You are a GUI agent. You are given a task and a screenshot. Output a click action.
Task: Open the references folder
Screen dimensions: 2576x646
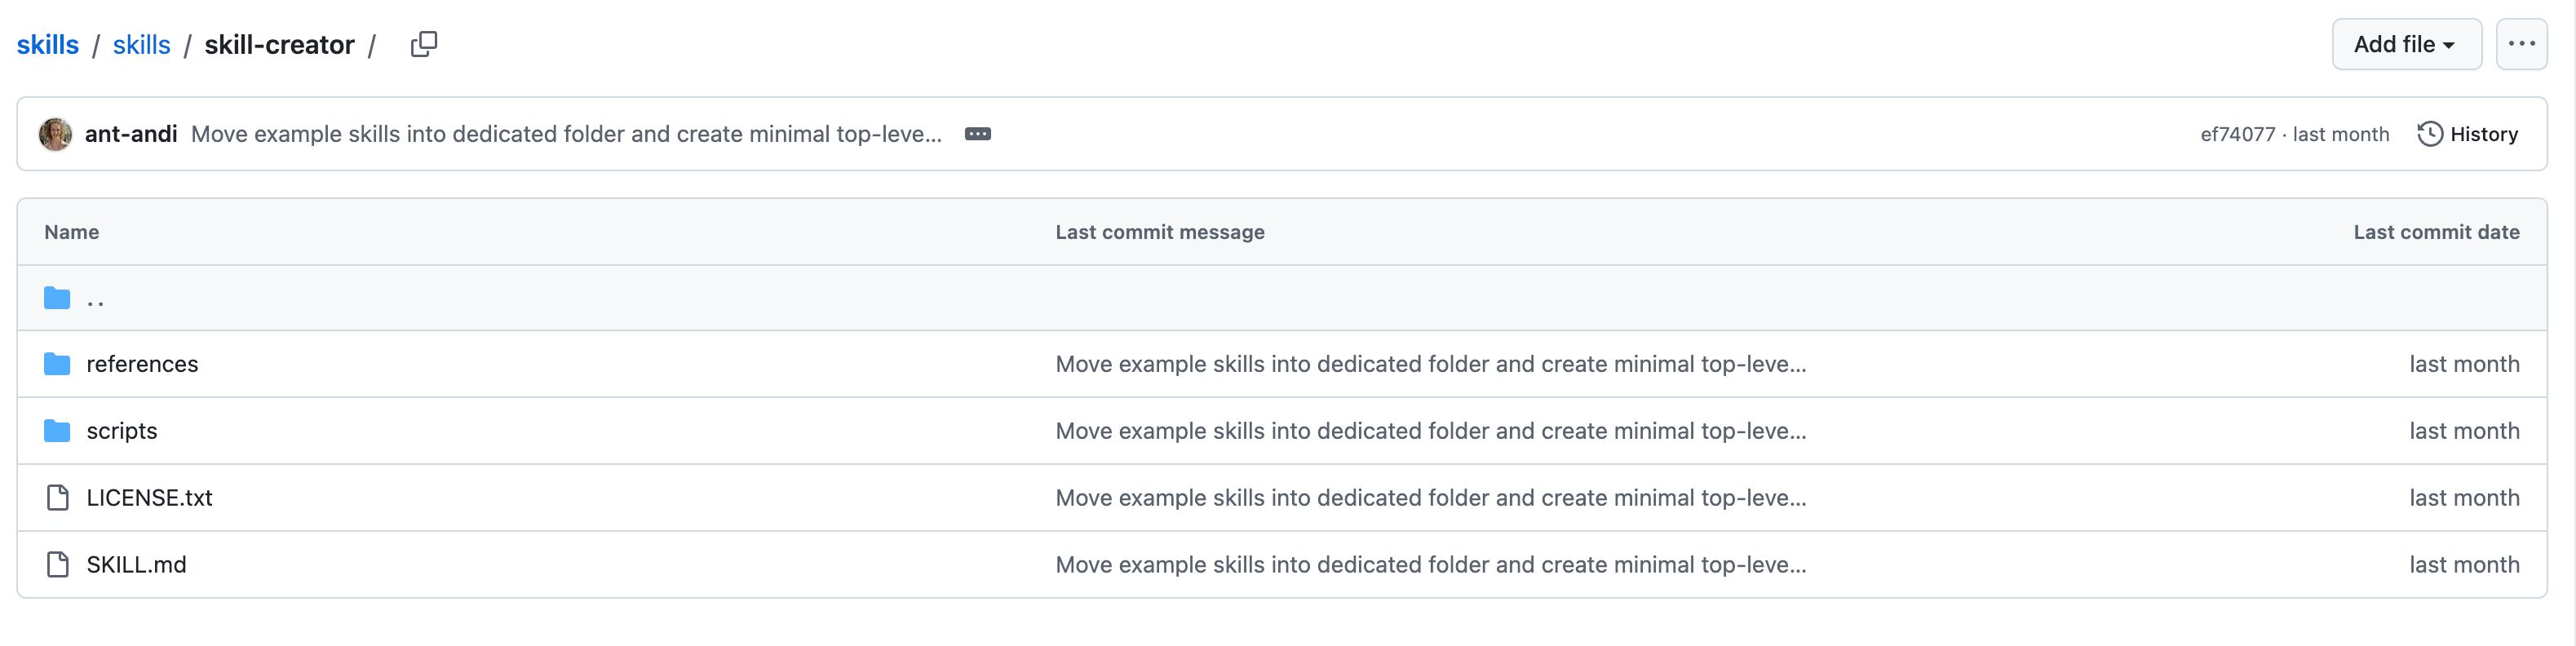tap(142, 364)
